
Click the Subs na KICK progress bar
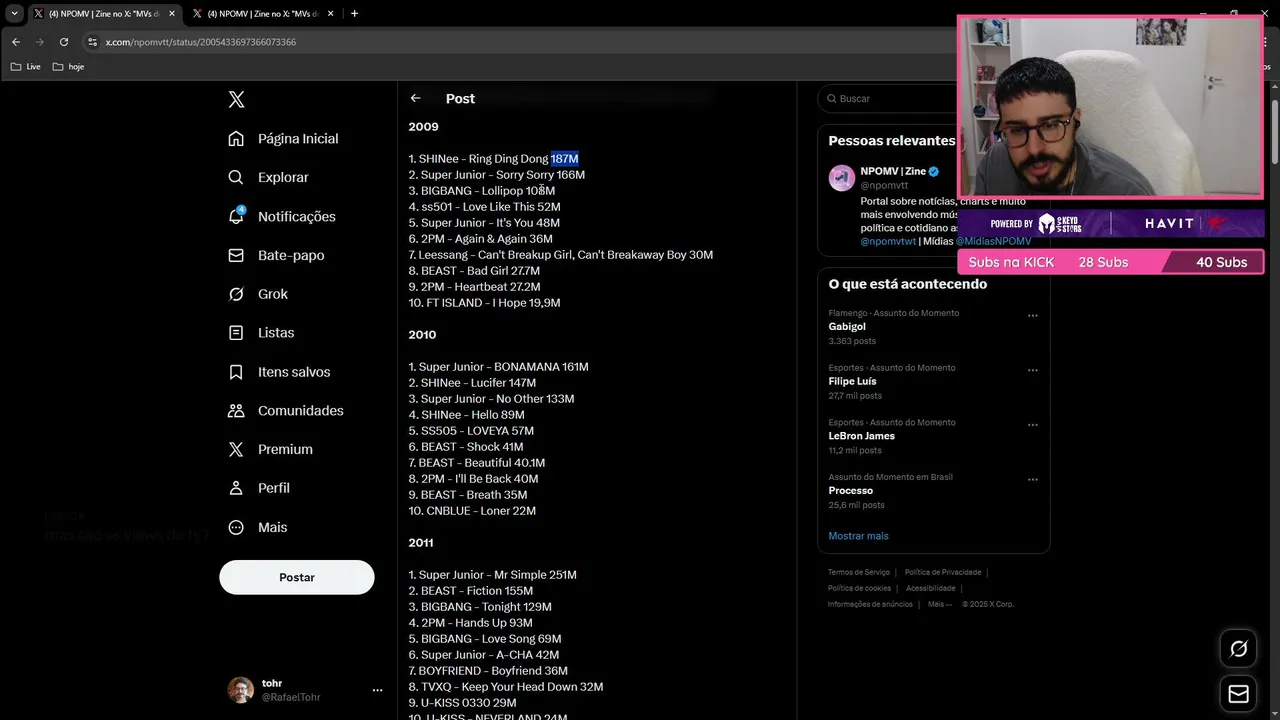(x=1110, y=262)
